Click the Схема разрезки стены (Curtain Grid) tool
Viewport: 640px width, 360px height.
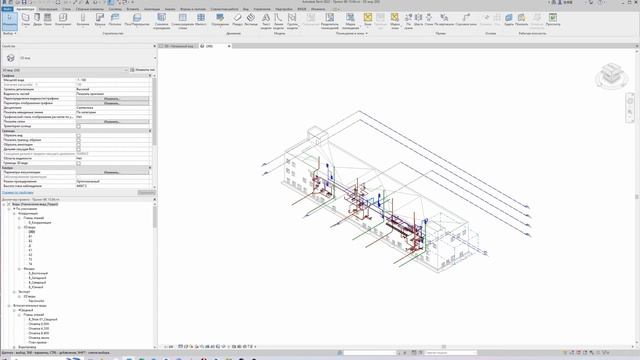[x=182, y=21]
